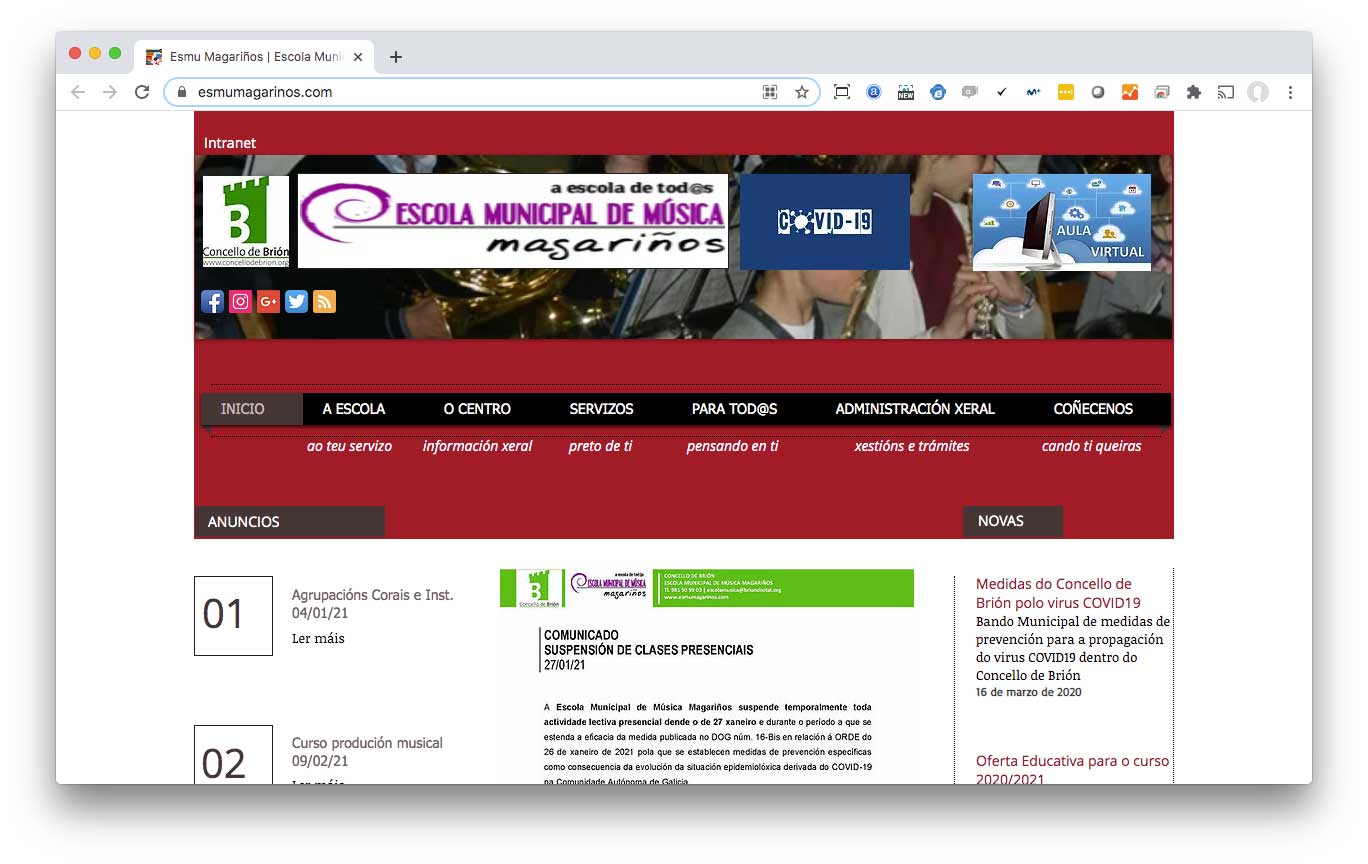
Task: Click the Concello de Brión logo
Action: (x=246, y=222)
